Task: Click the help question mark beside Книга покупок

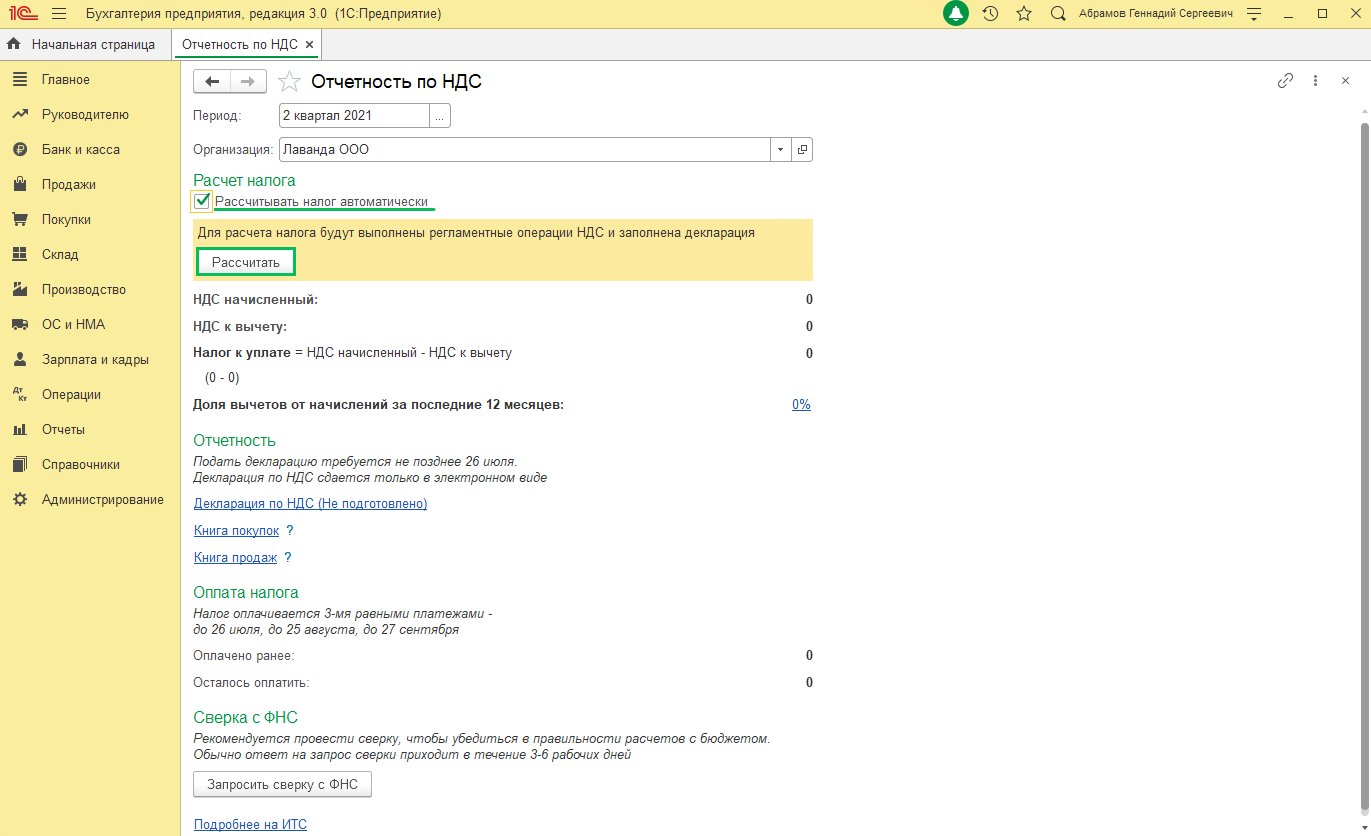Action: pyautogui.click(x=290, y=531)
